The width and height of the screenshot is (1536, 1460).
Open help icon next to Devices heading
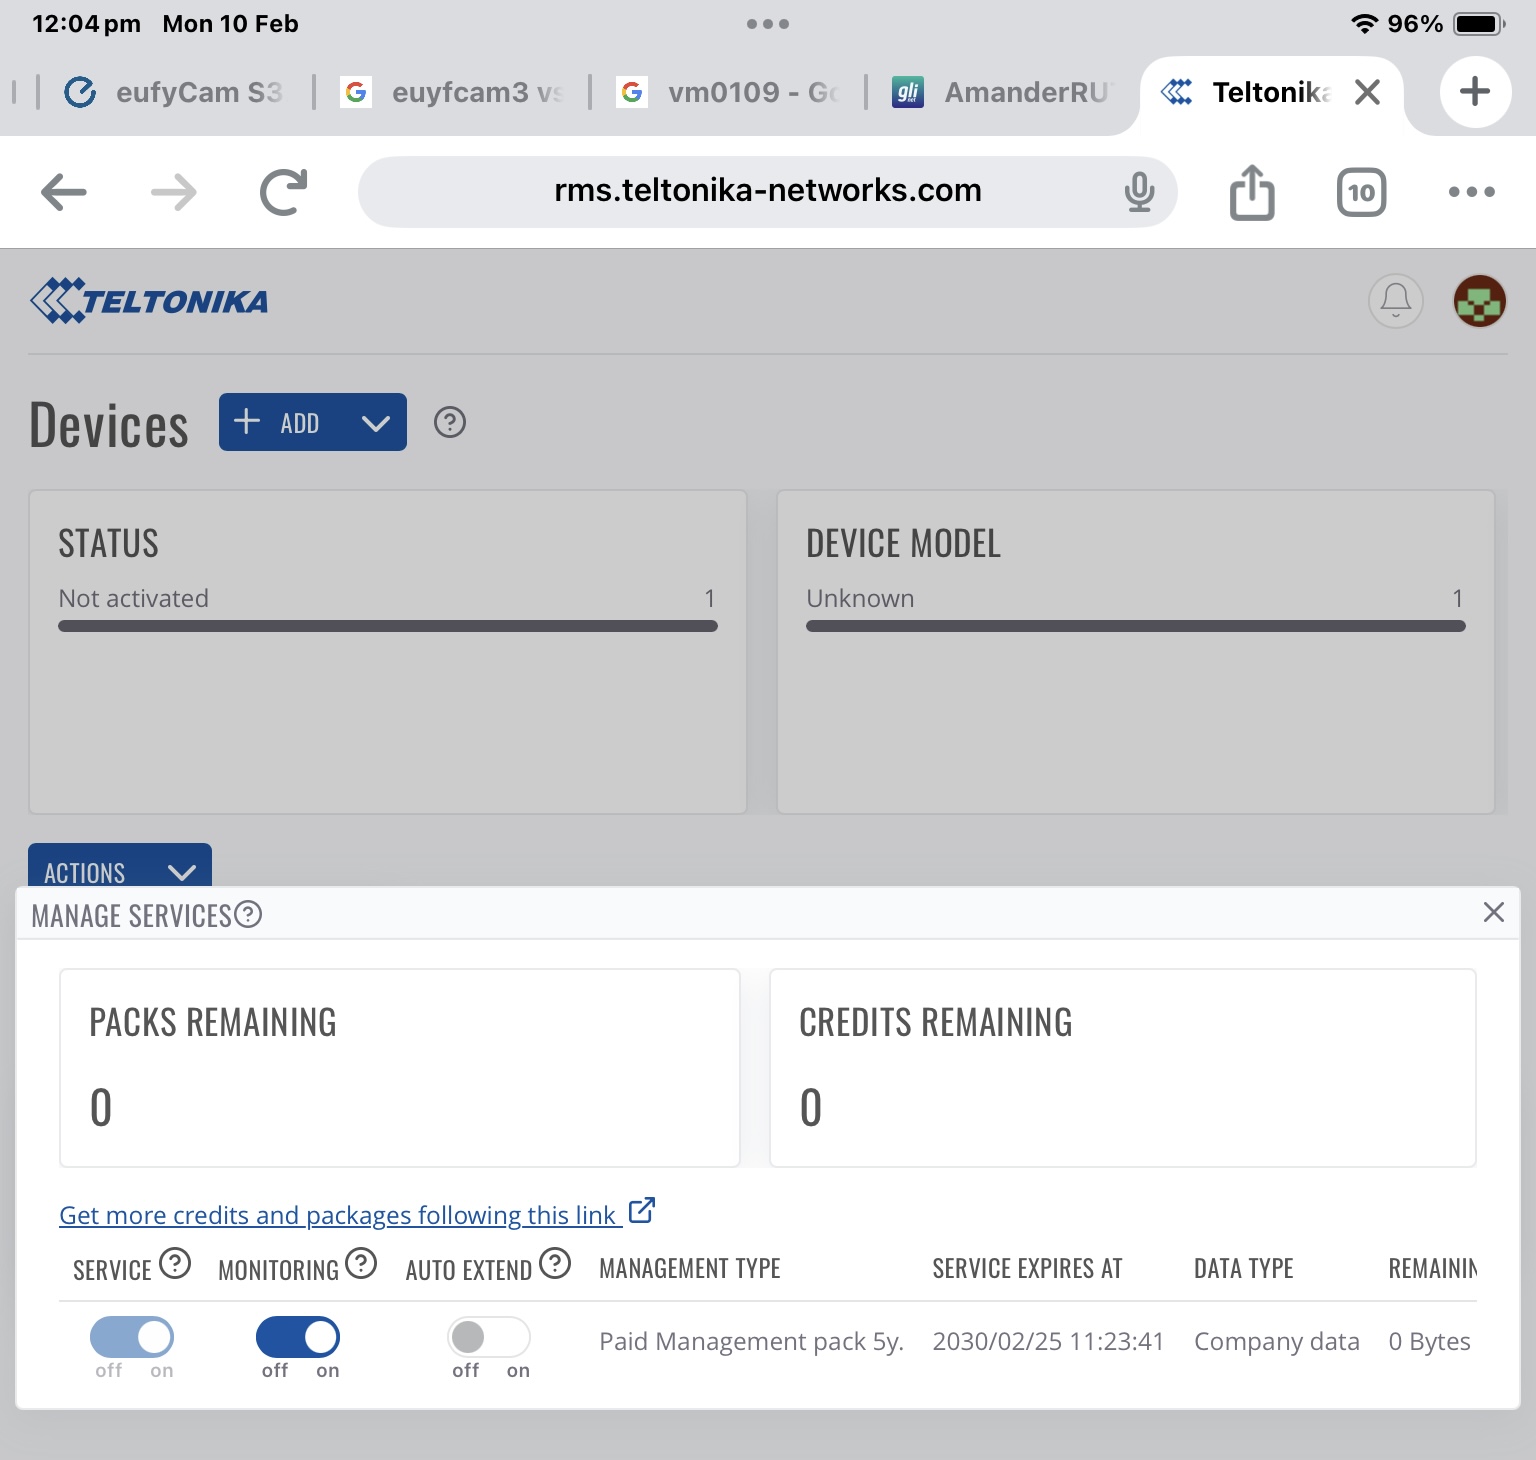(450, 422)
